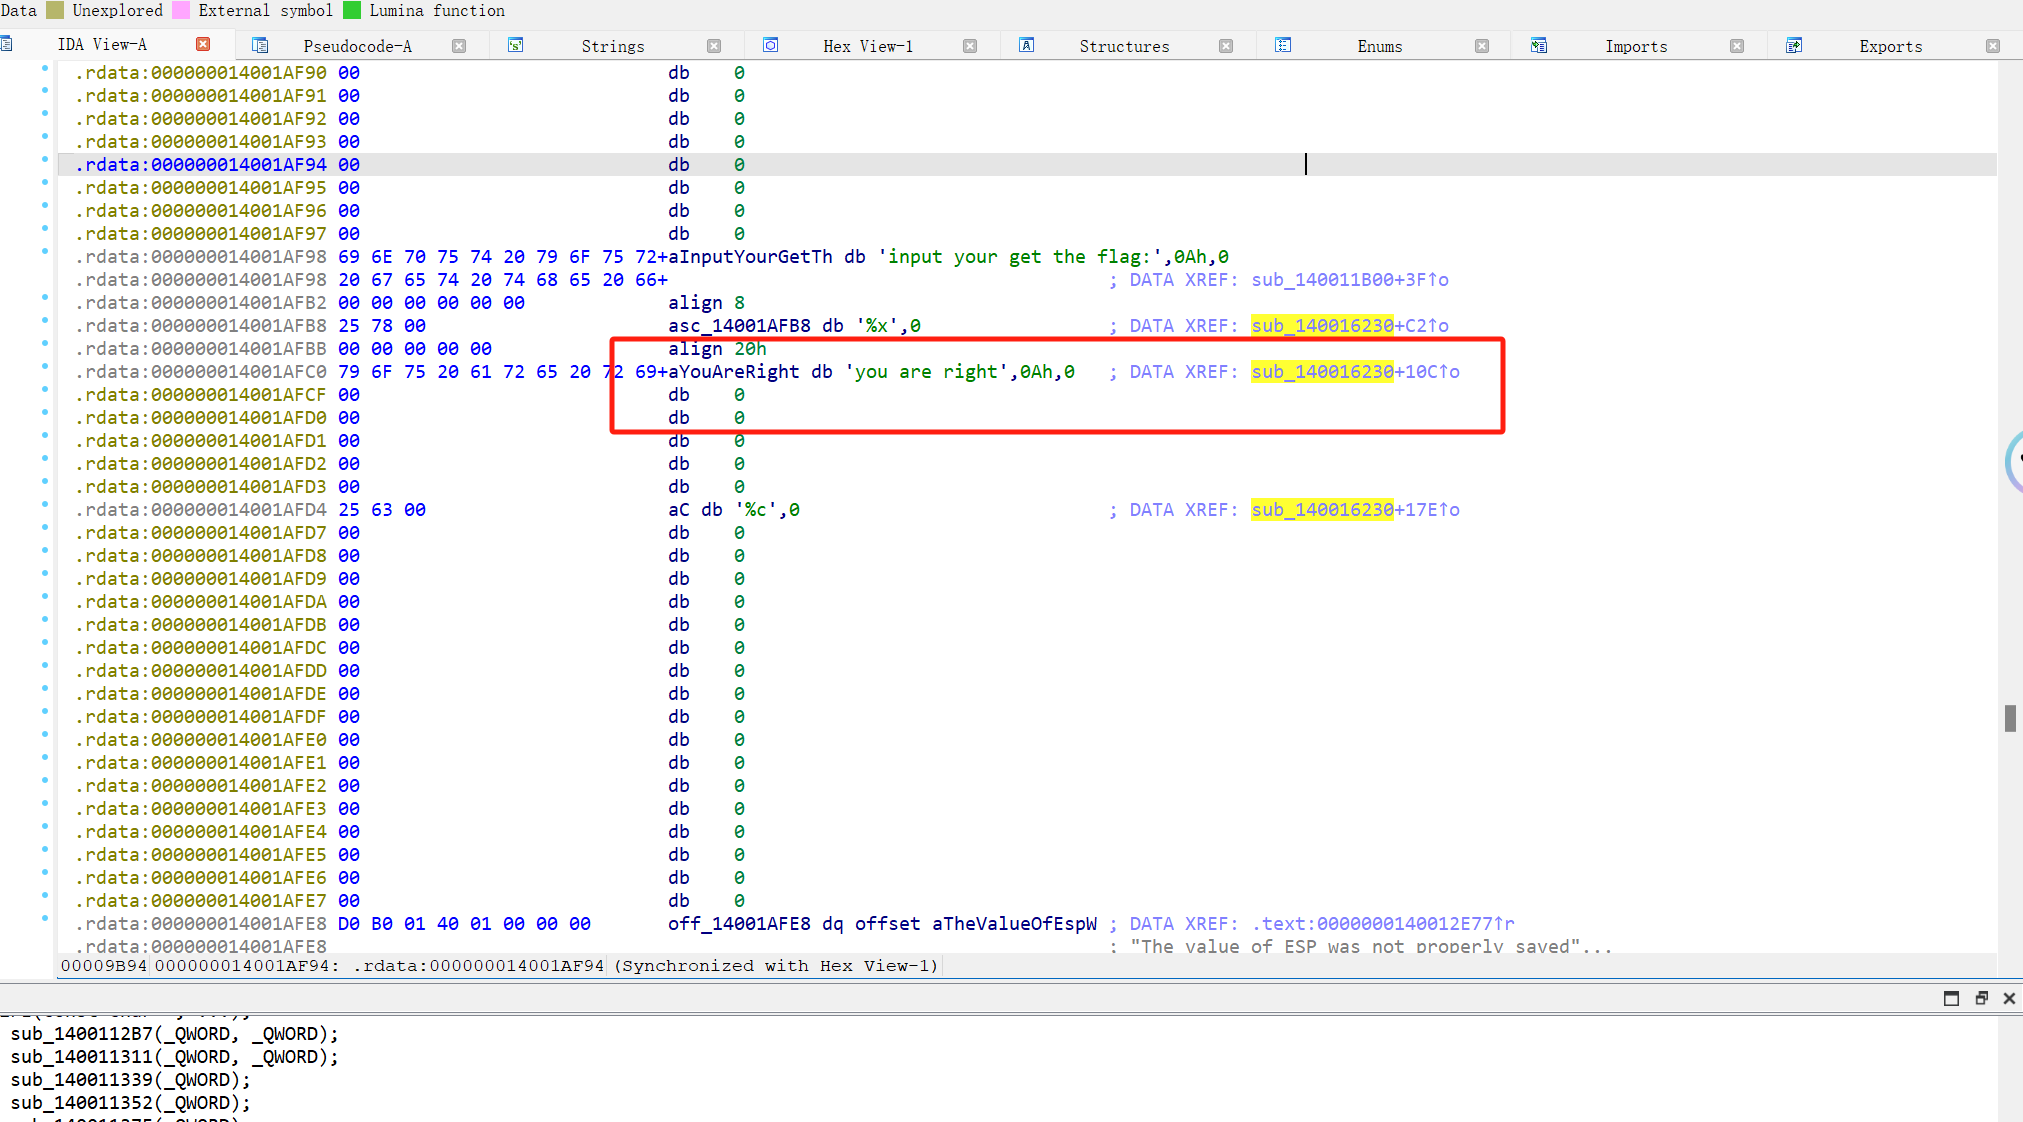Click the green Lumina function legend swatch

point(352,10)
